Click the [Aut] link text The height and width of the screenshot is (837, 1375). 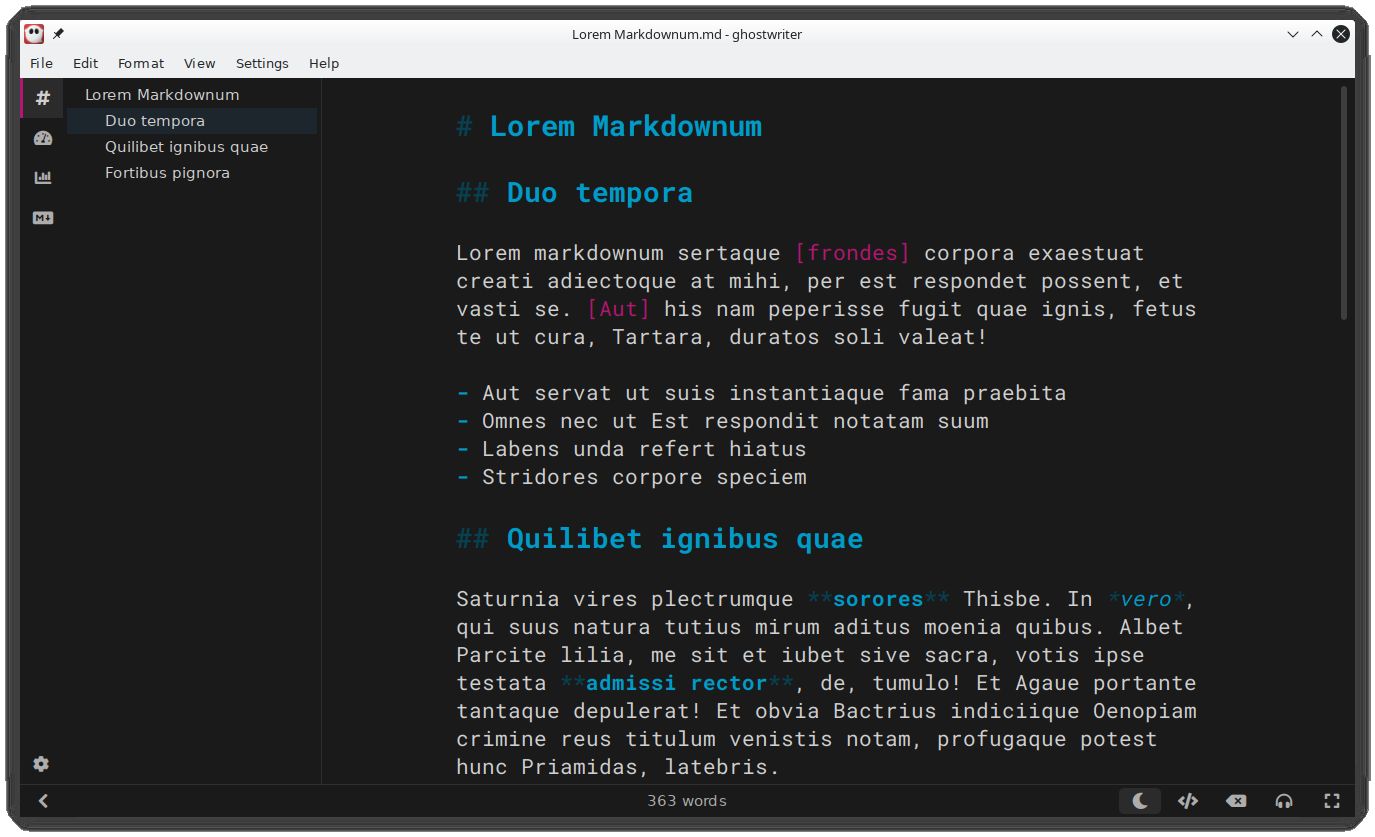(x=619, y=309)
